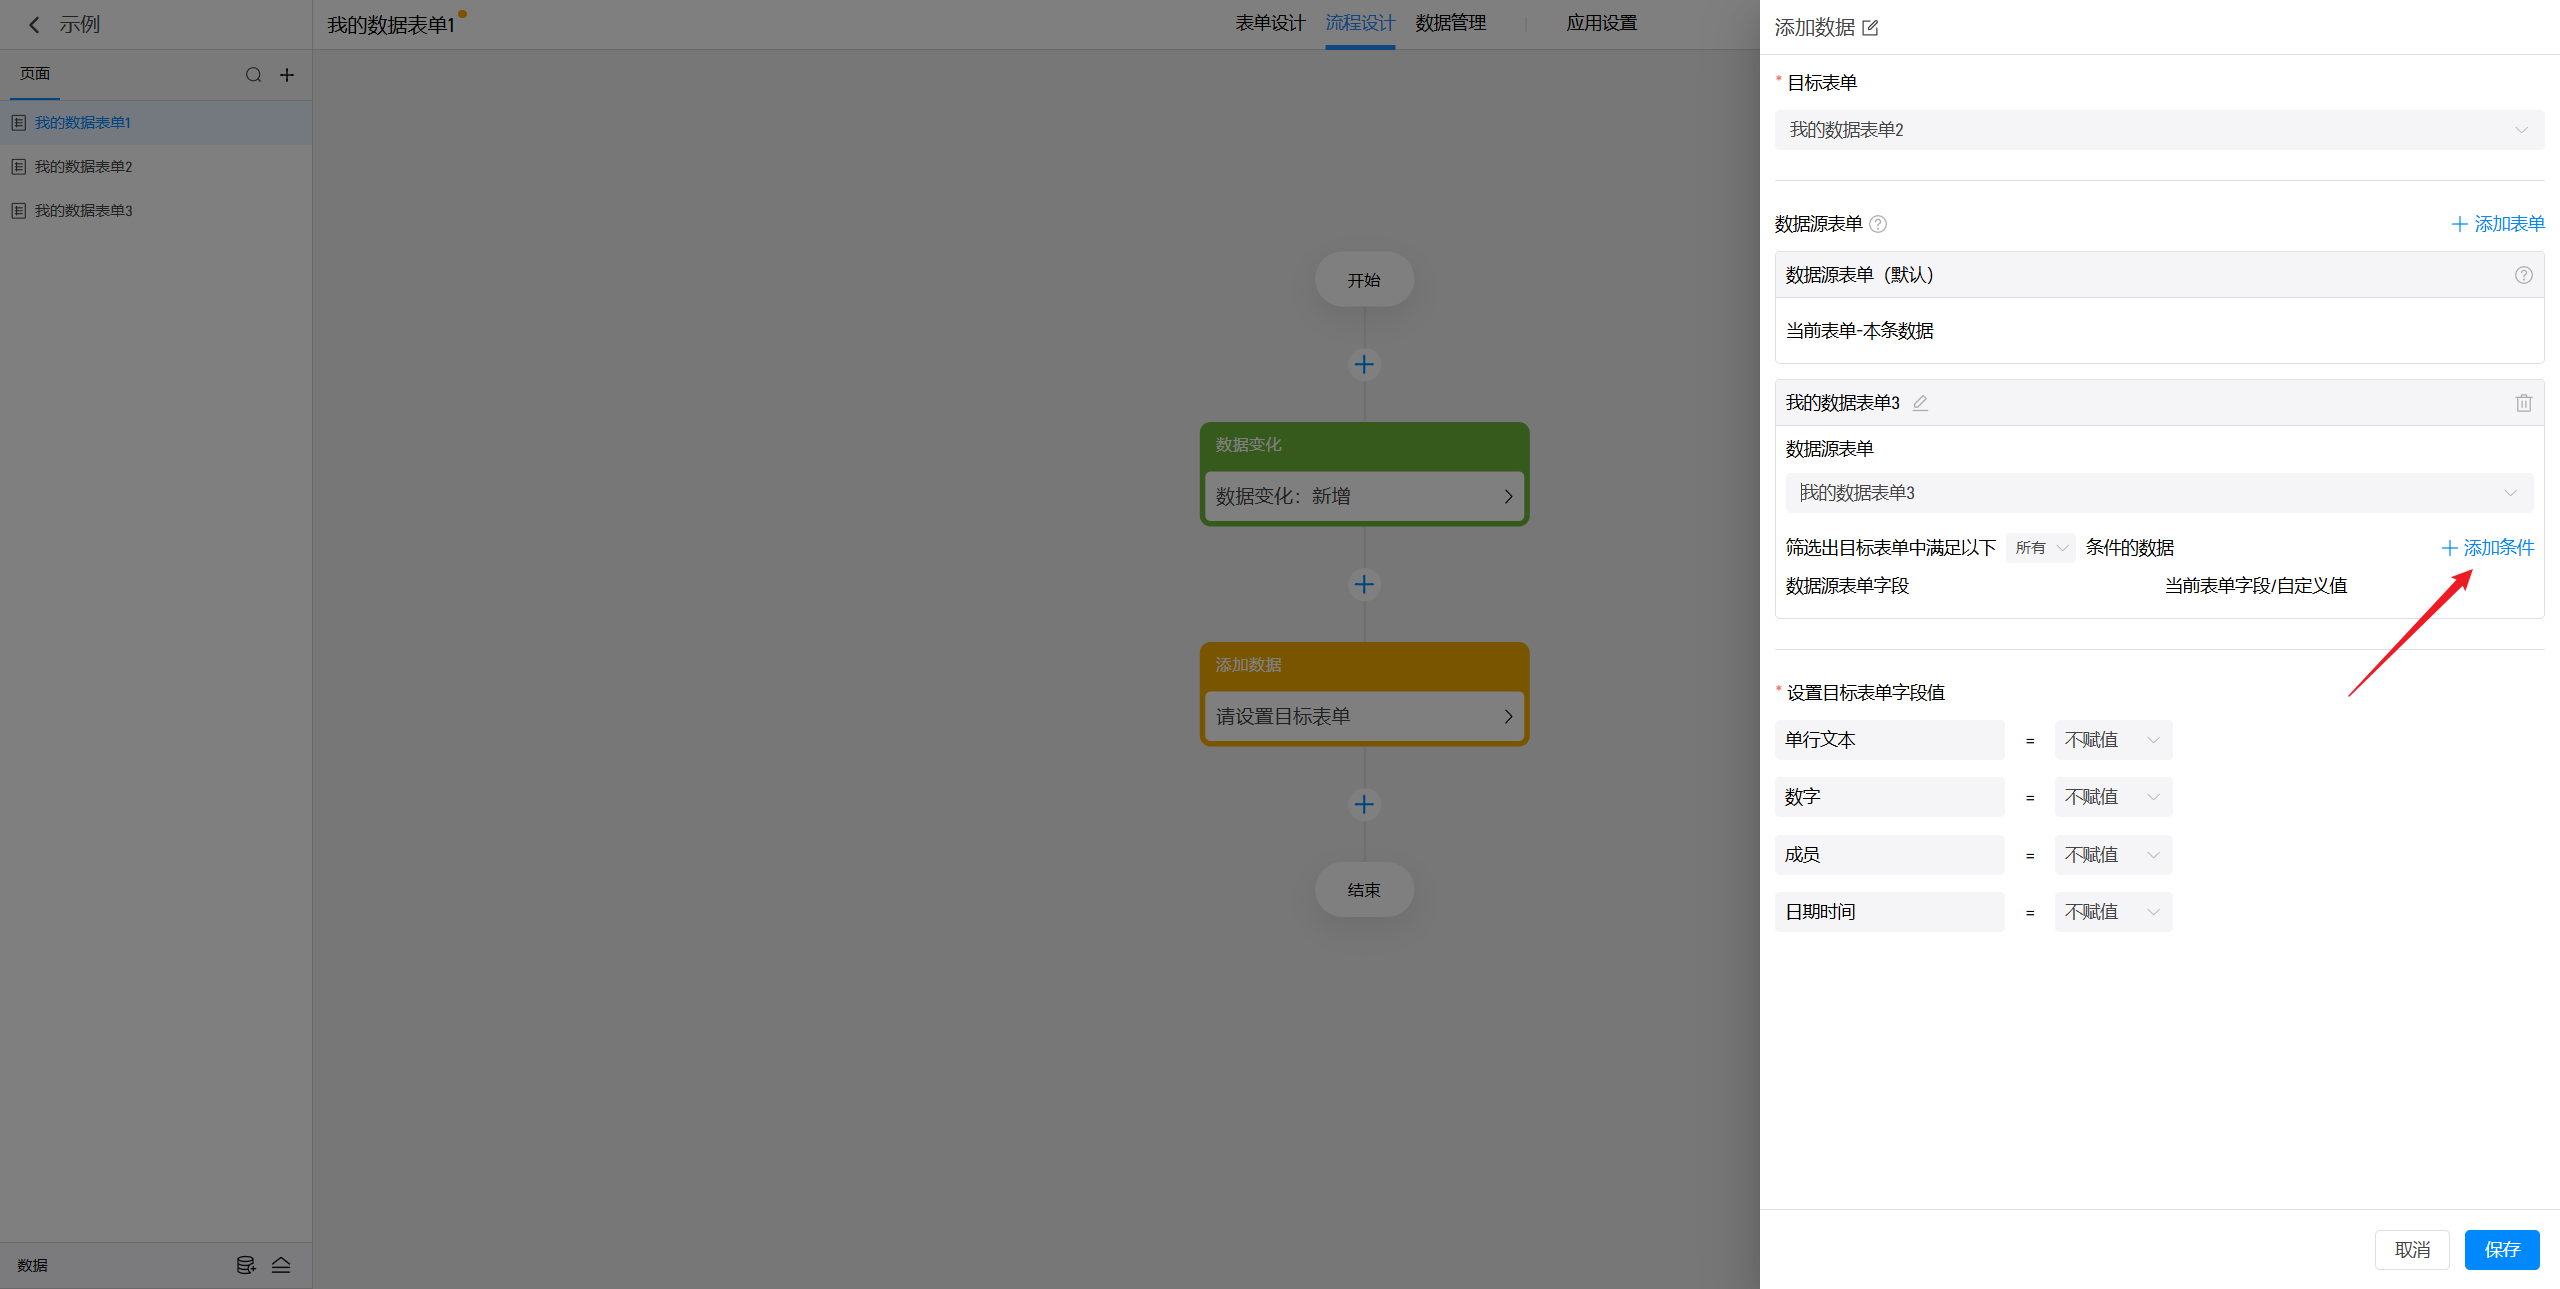Switch to 表单设计 tab
The width and height of the screenshot is (2560, 1289).
point(1269,23)
